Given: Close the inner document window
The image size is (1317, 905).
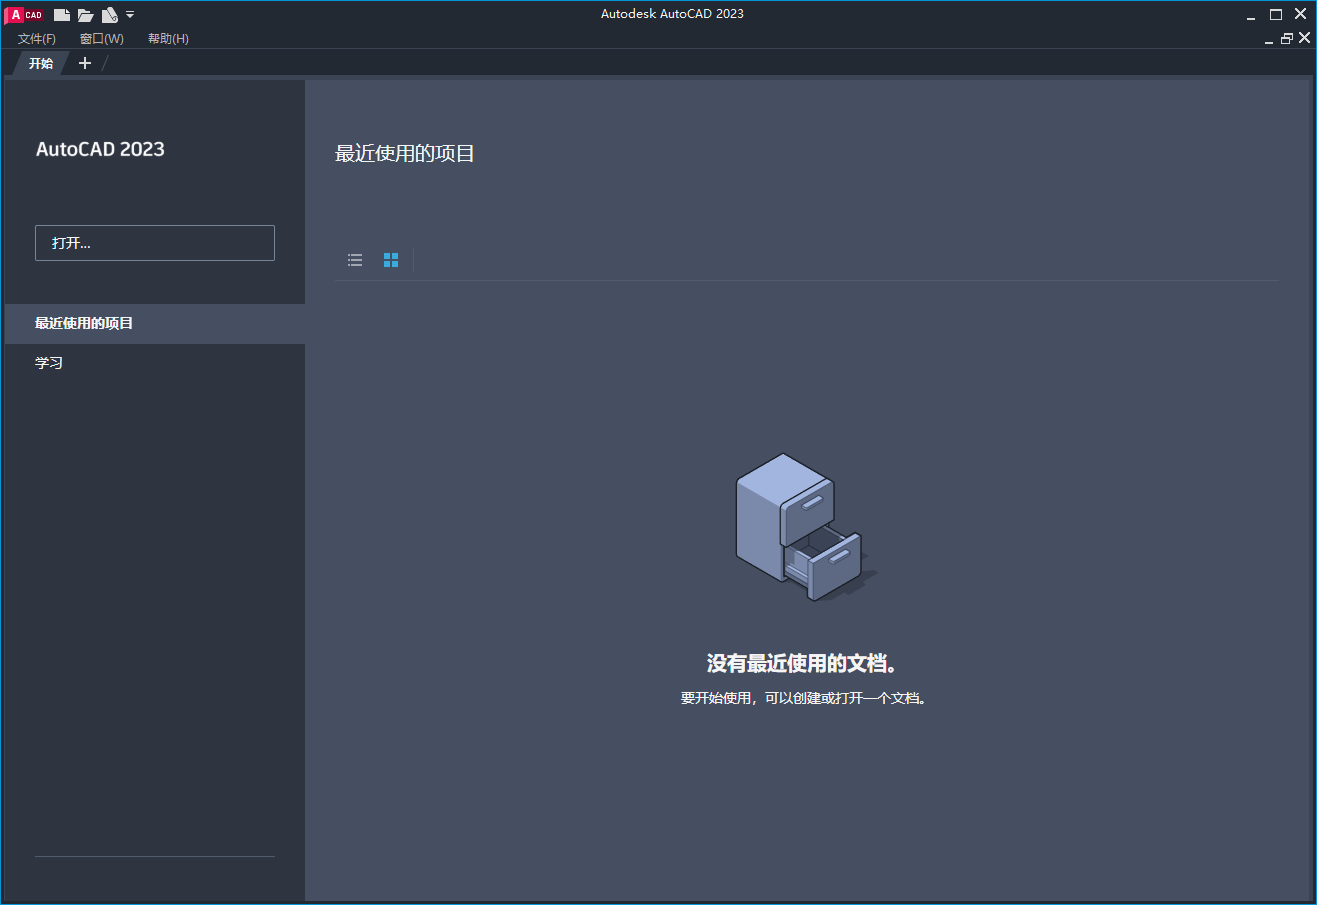Looking at the screenshot, I should click(x=1304, y=38).
